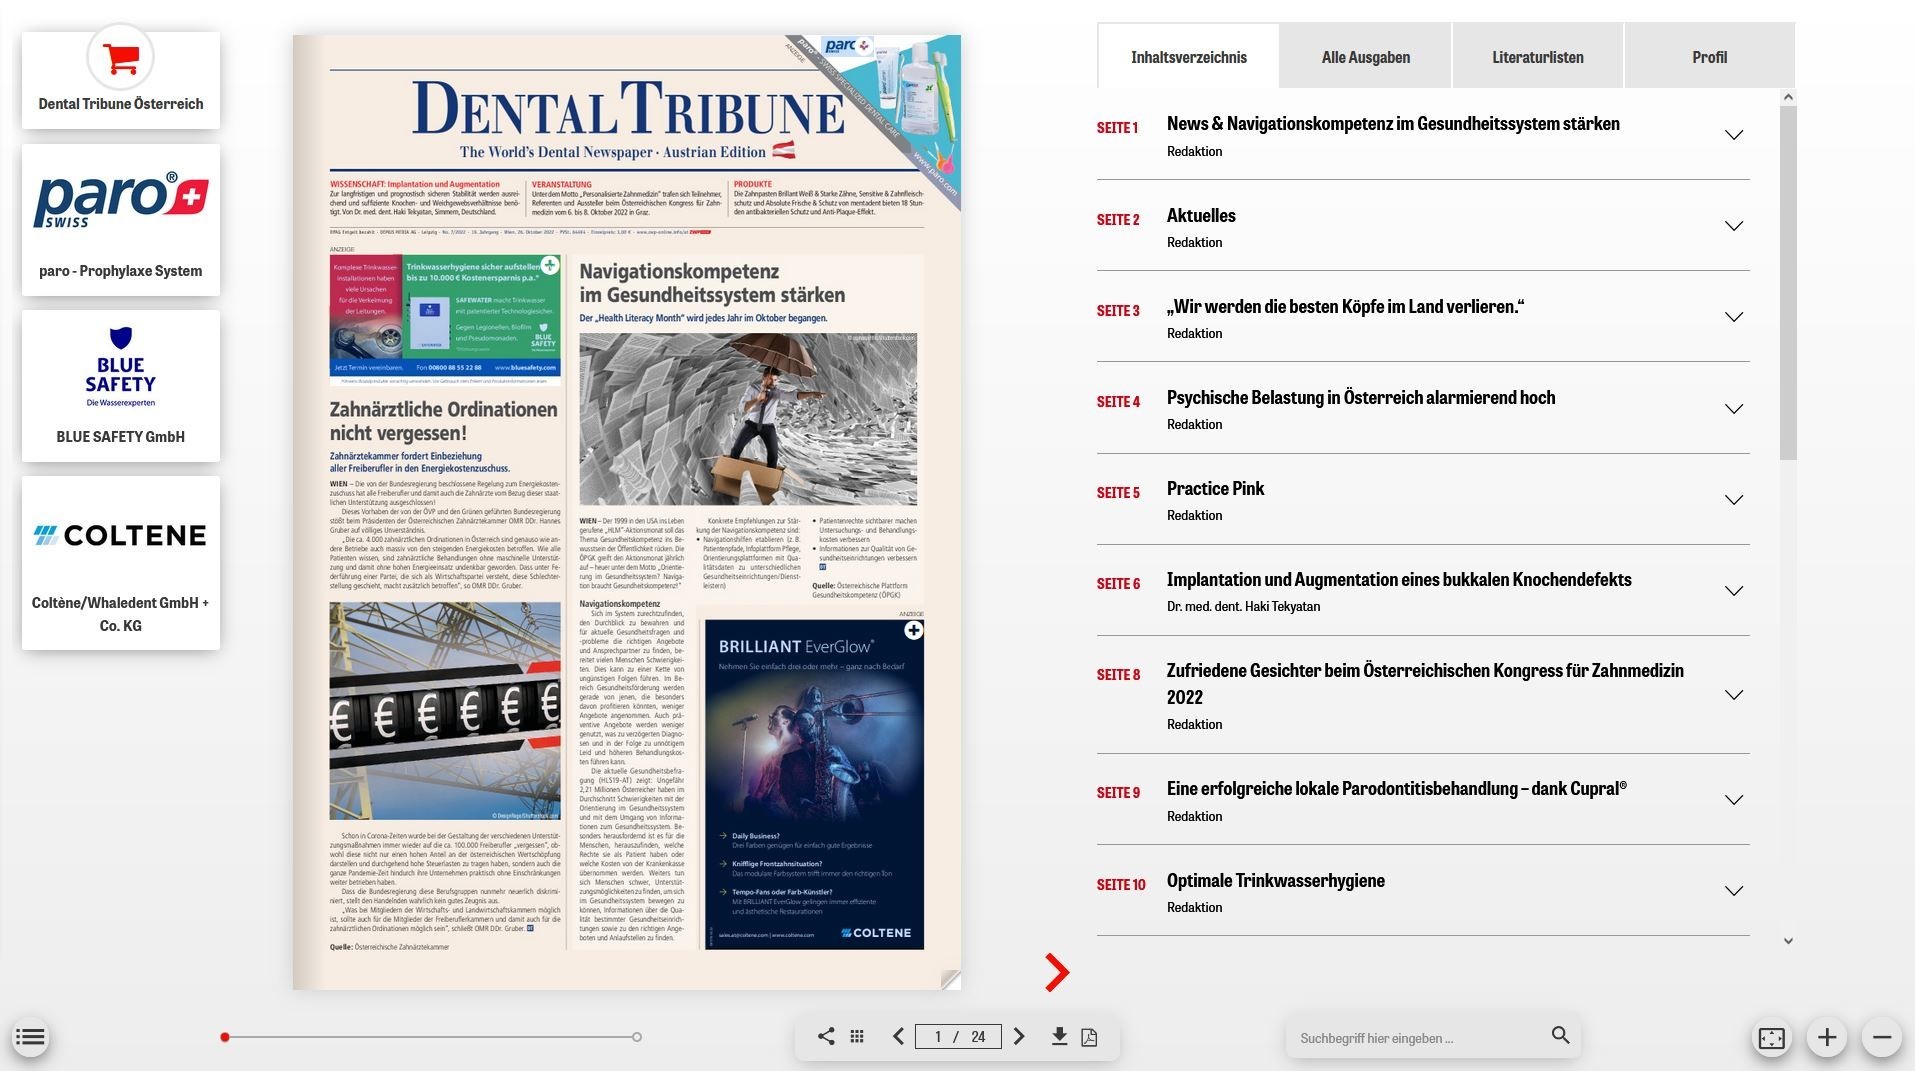The height and width of the screenshot is (1071, 1915).
Task: Switch to Inhaltsverzeichnis tab
Action: (x=1189, y=57)
